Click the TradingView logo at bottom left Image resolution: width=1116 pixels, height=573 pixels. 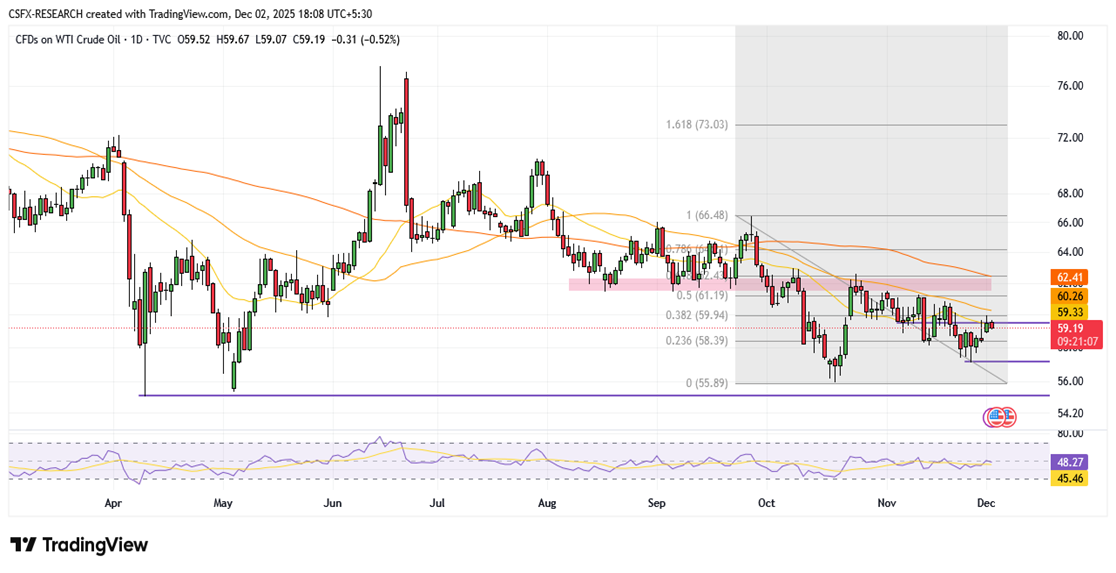pyautogui.click(x=79, y=545)
